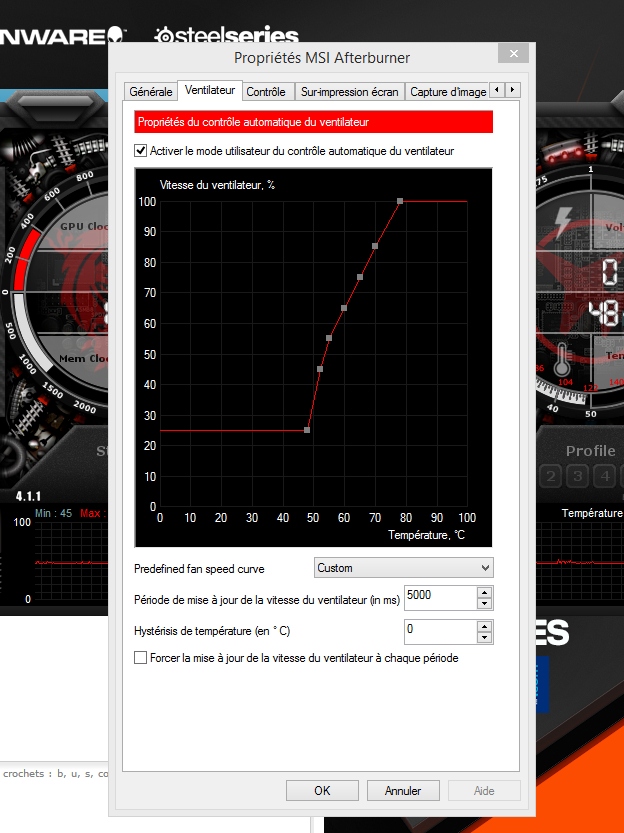Select profile slot 2 in Afterburner window

click(x=551, y=475)
